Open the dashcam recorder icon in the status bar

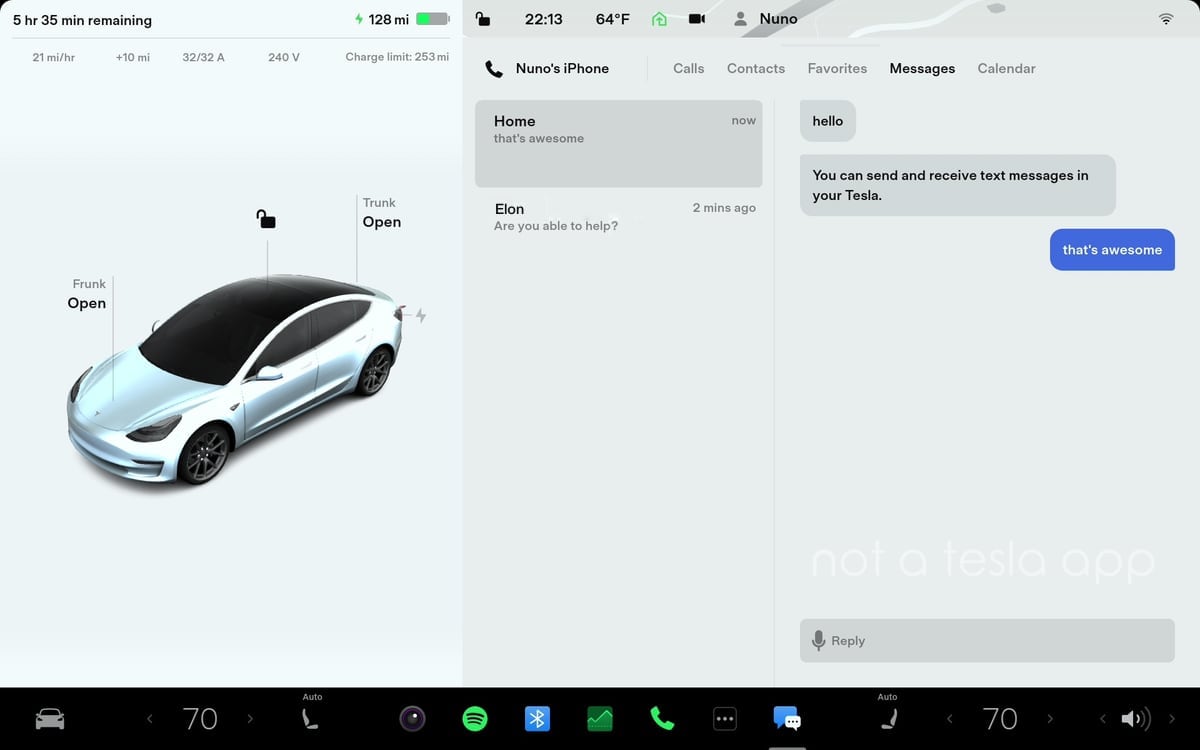697,19
